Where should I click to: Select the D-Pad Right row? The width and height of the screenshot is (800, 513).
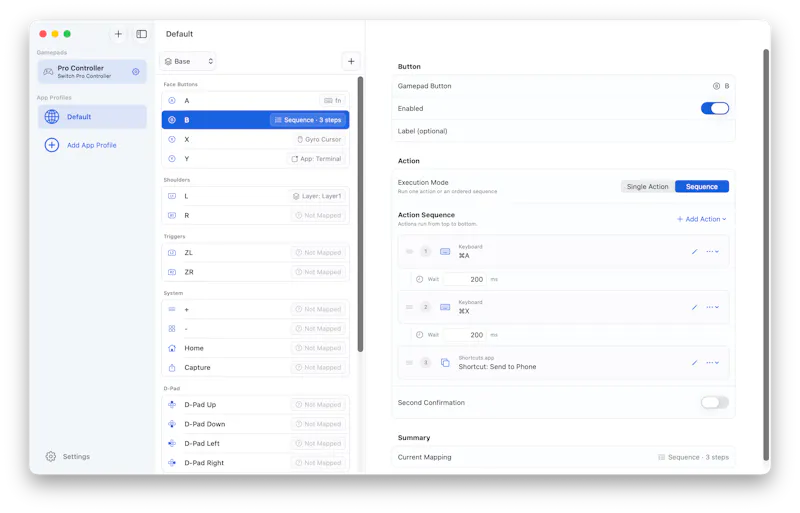point(255,463)
